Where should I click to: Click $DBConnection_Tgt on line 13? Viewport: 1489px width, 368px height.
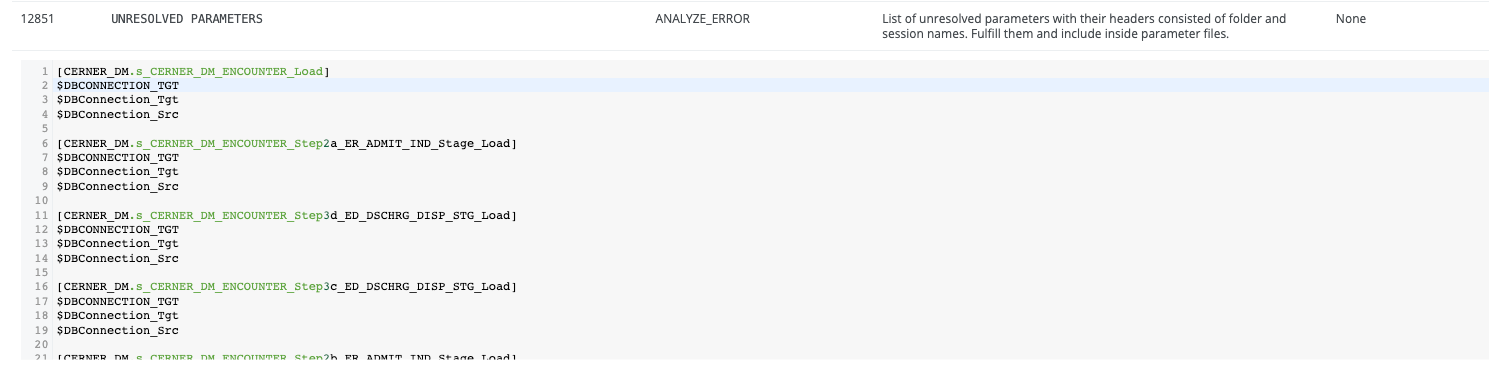pyautogui.click(x=118, y=243)
